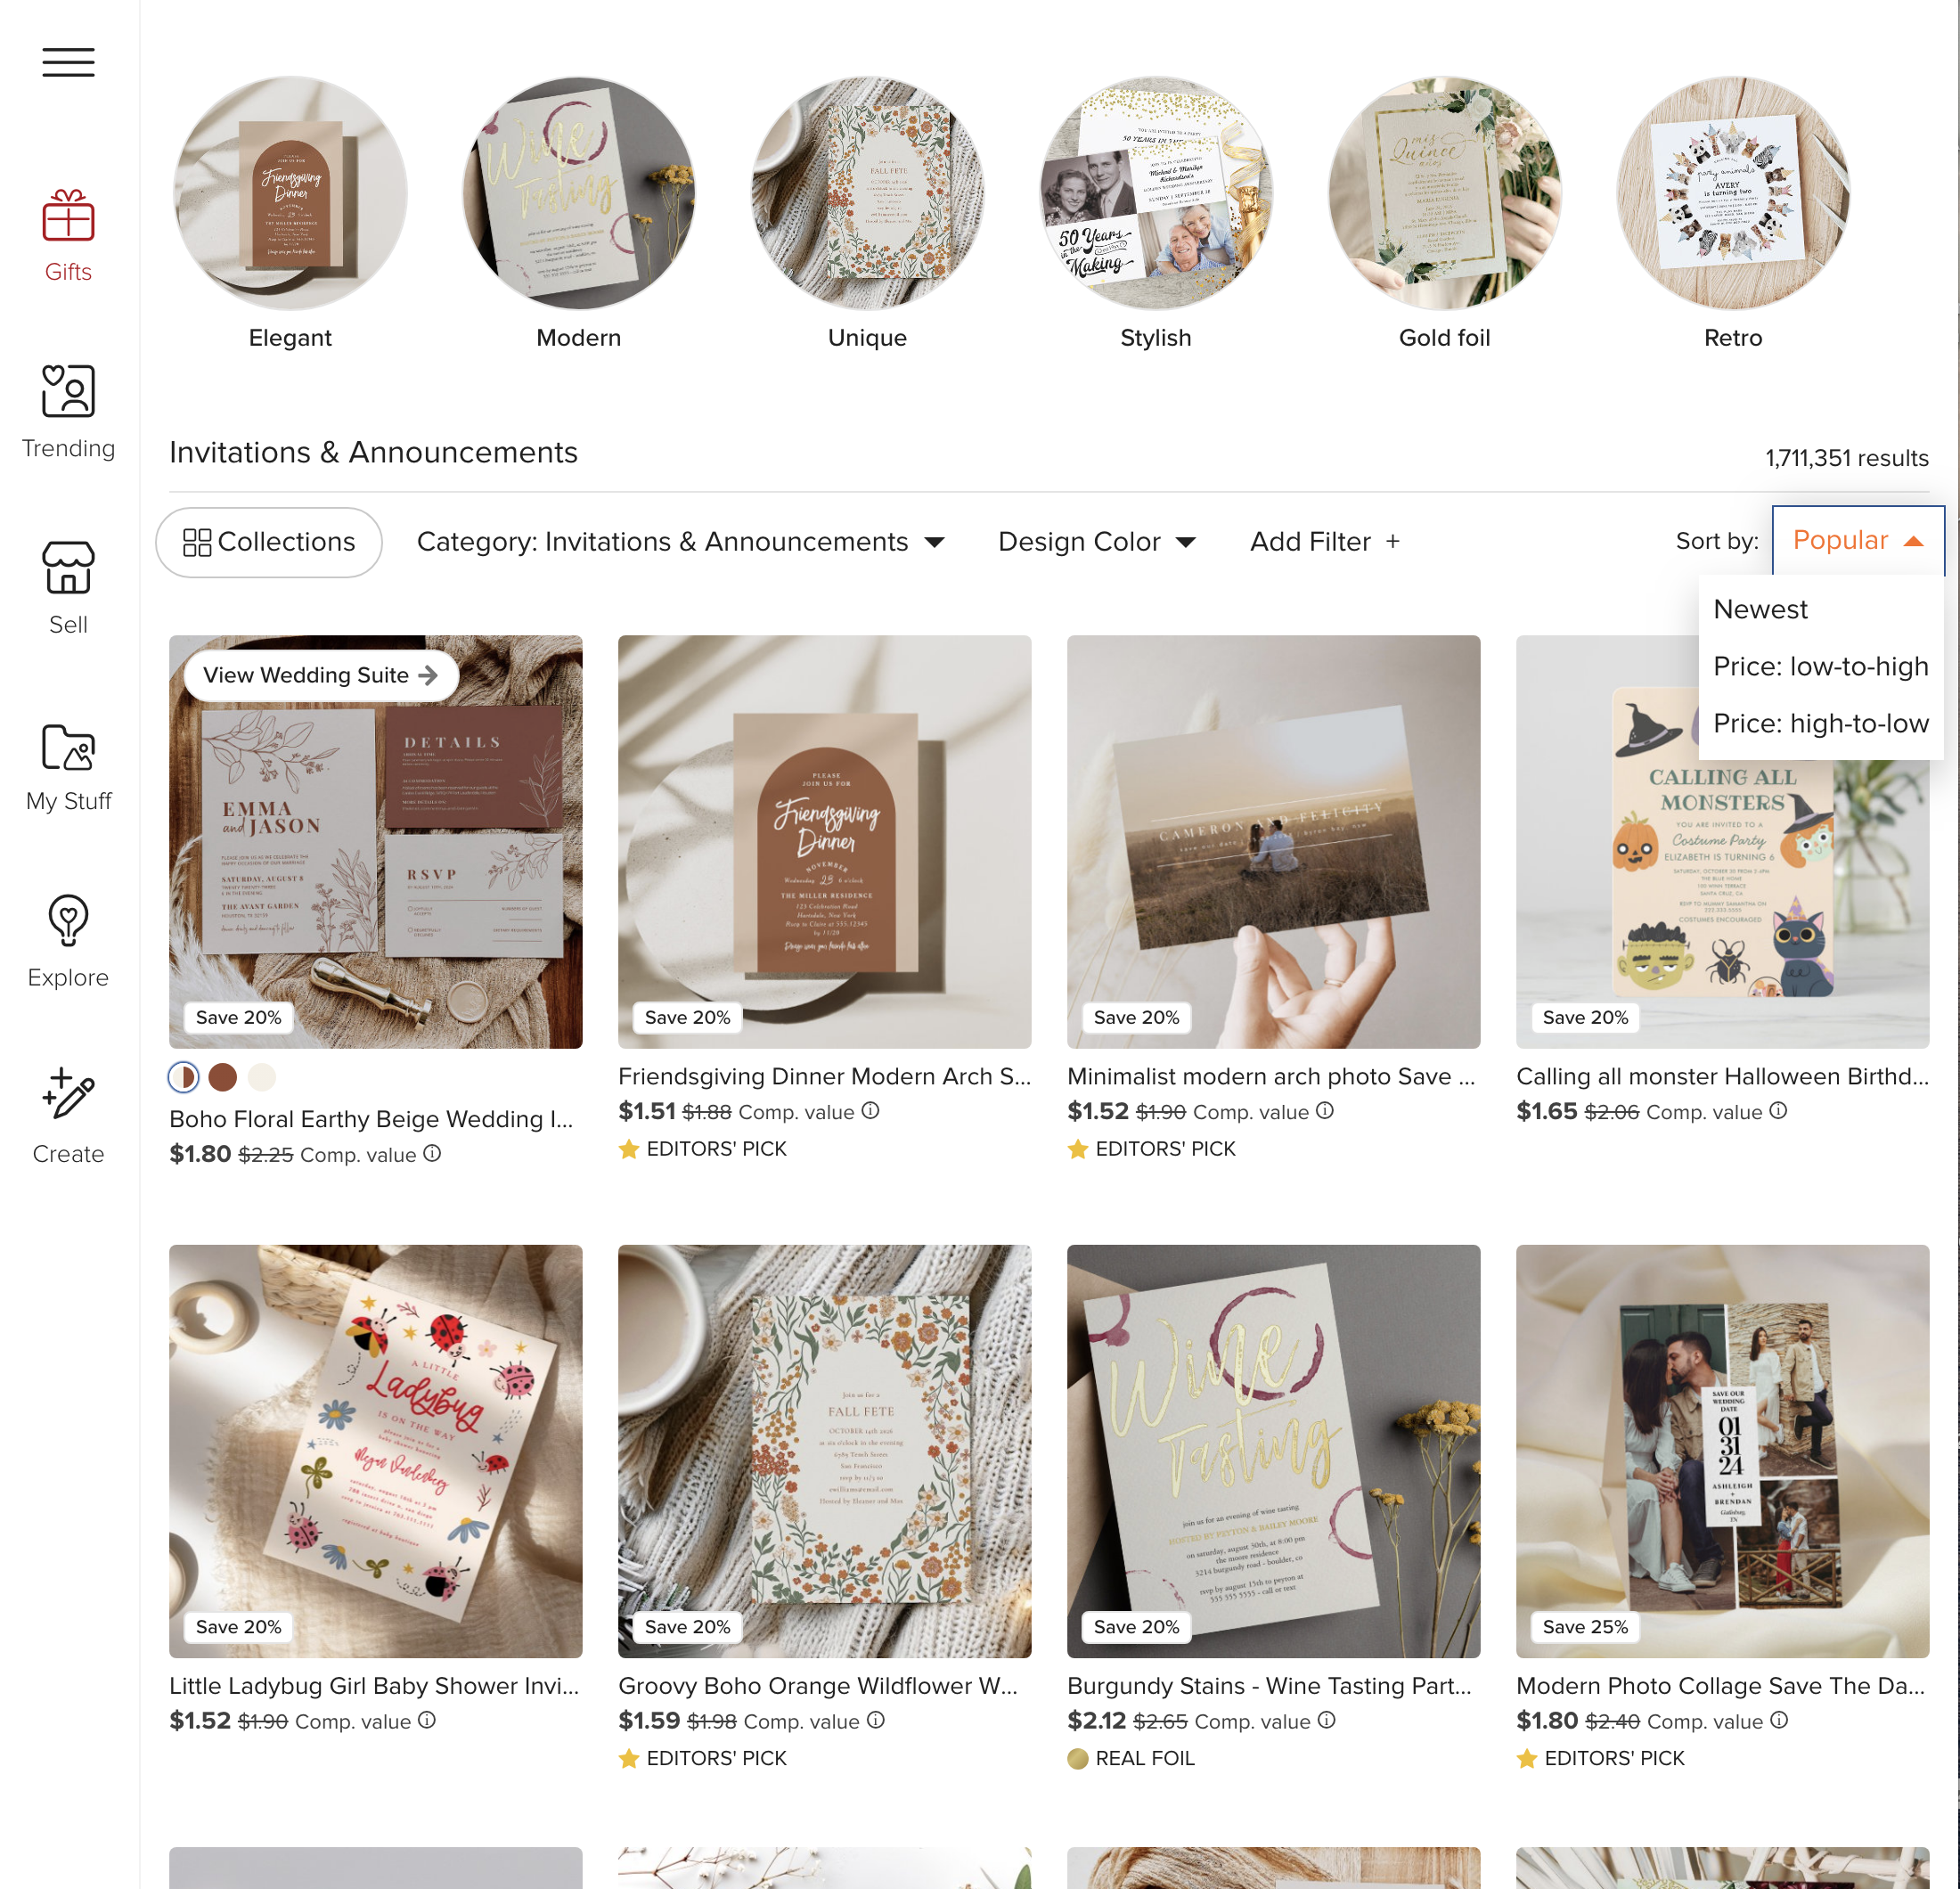Collapse the Popular sort dropdown
Image resolution: width=1960 pixels, height=1889 pixels.
click(x=1857, y=541)
